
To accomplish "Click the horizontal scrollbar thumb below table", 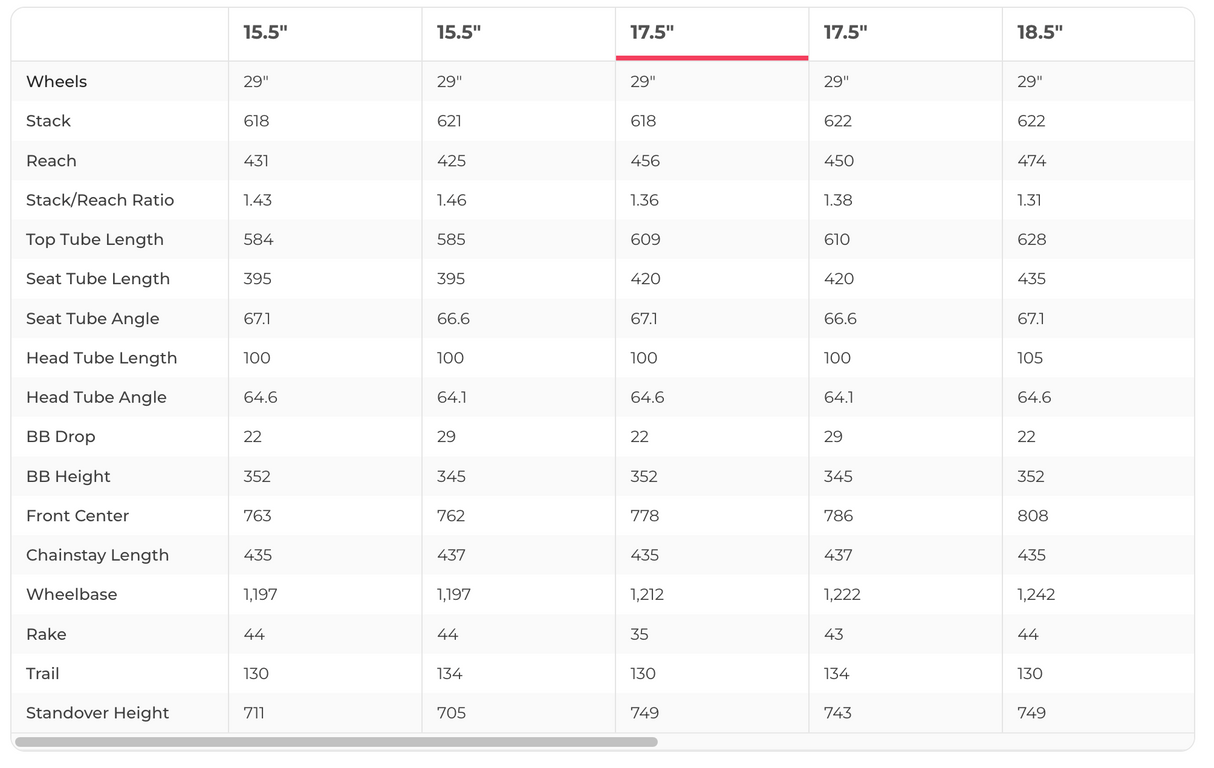I will tap(336, 742).
